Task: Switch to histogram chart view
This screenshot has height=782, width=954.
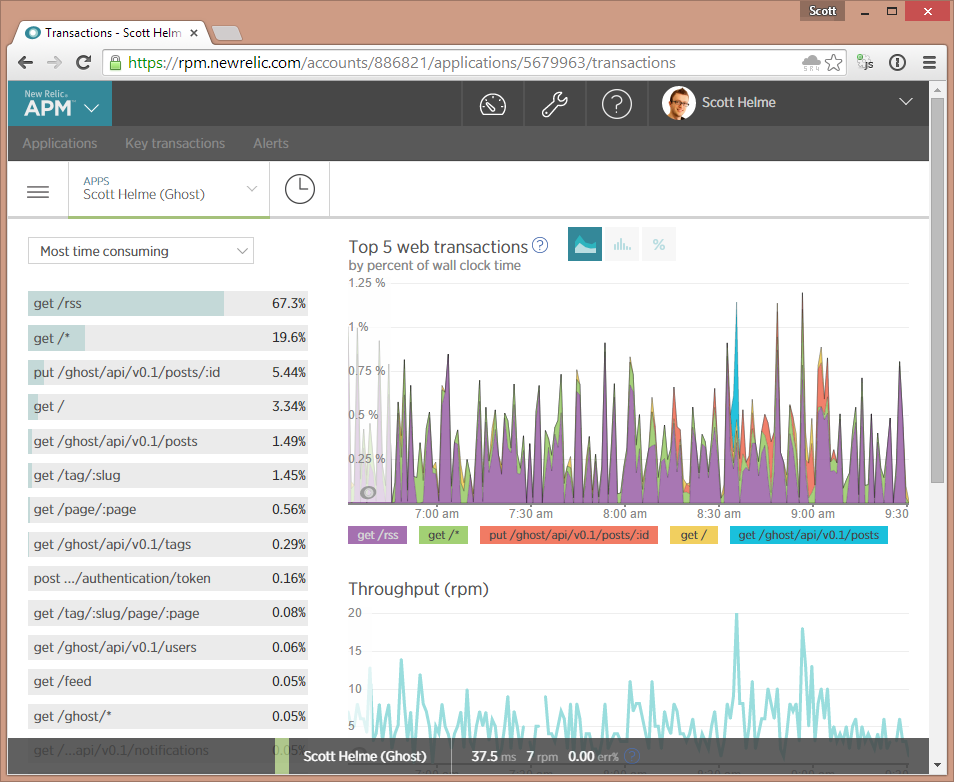Action: coord(622,244)
